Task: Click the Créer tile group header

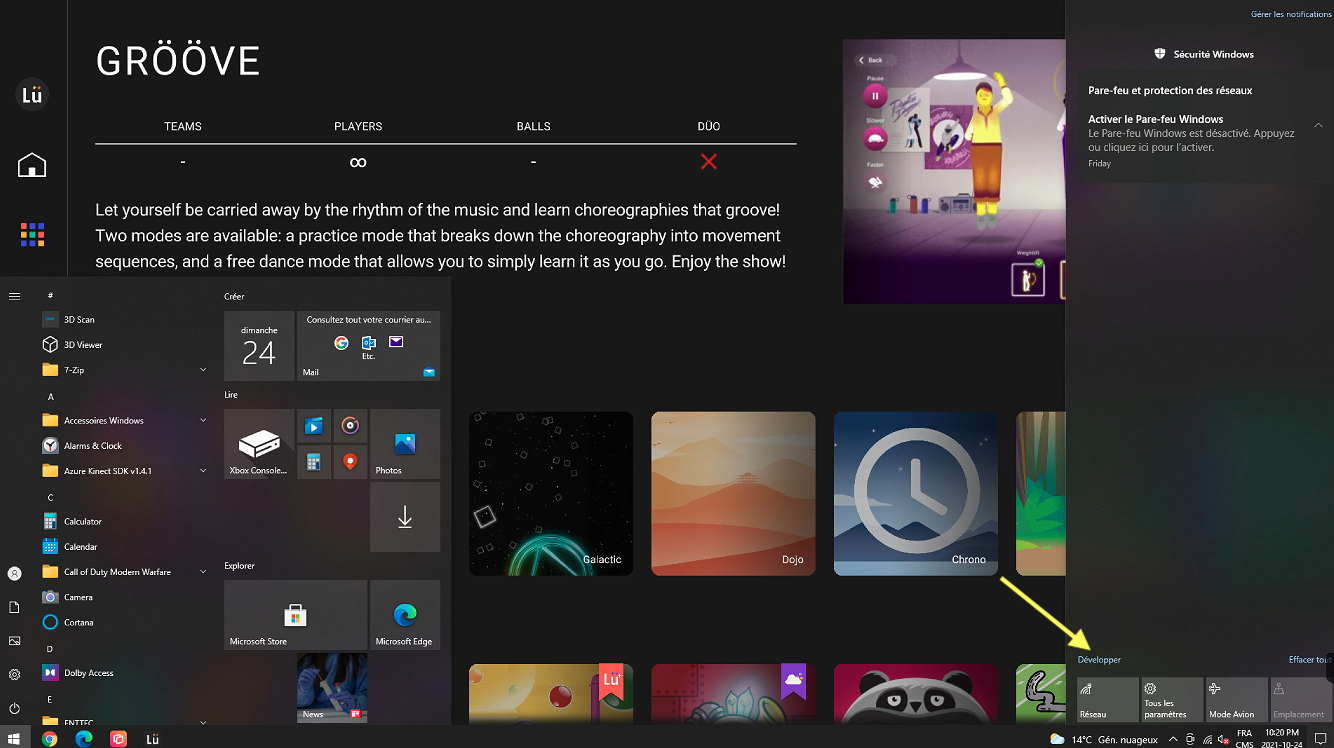Action: 234,297
